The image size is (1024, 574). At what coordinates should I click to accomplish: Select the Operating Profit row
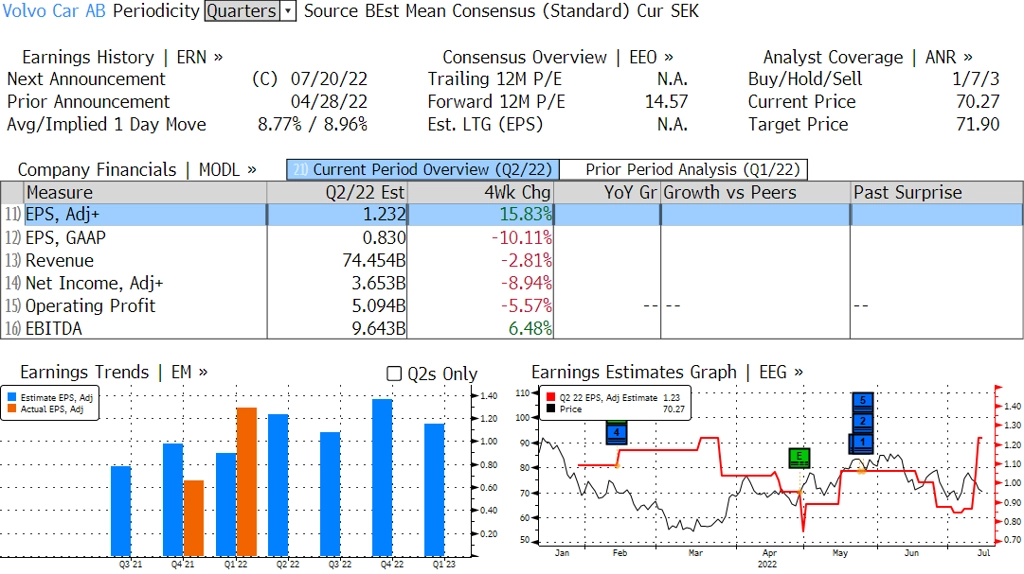click(512, 306)
